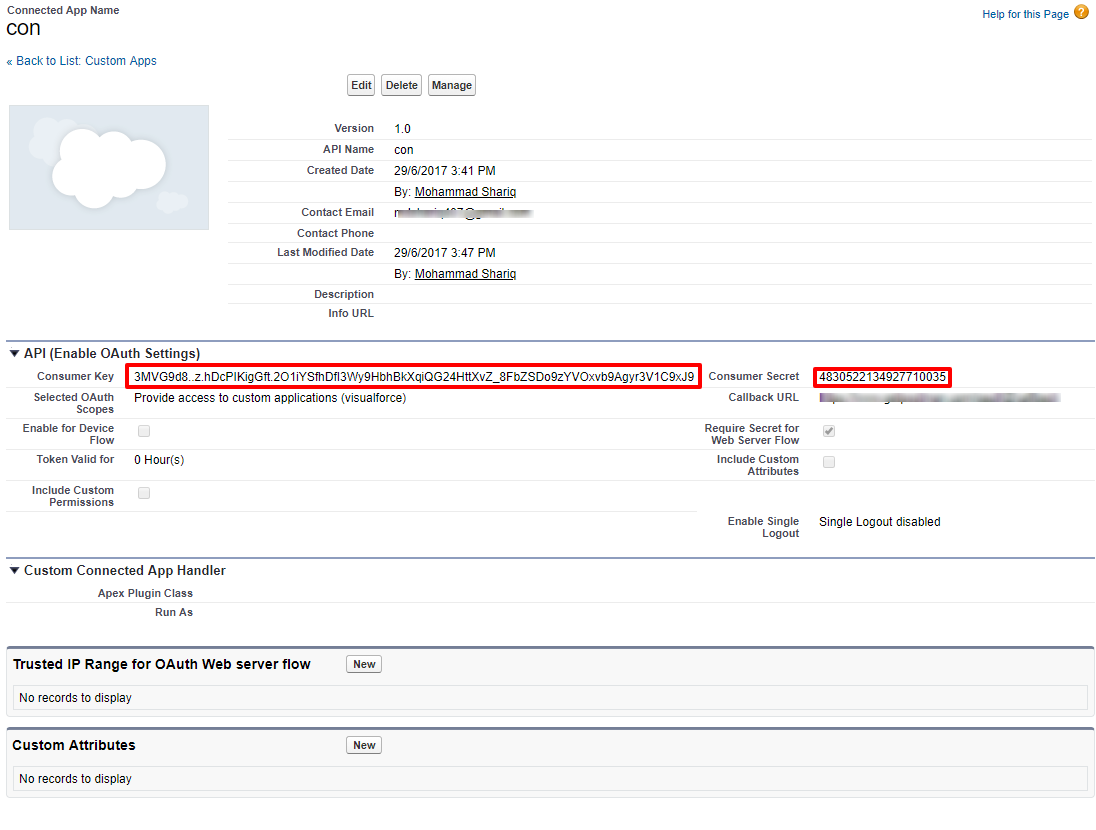Toggle Include Custom Attributes checkbox
The image size is (1096, 830).
829,462
